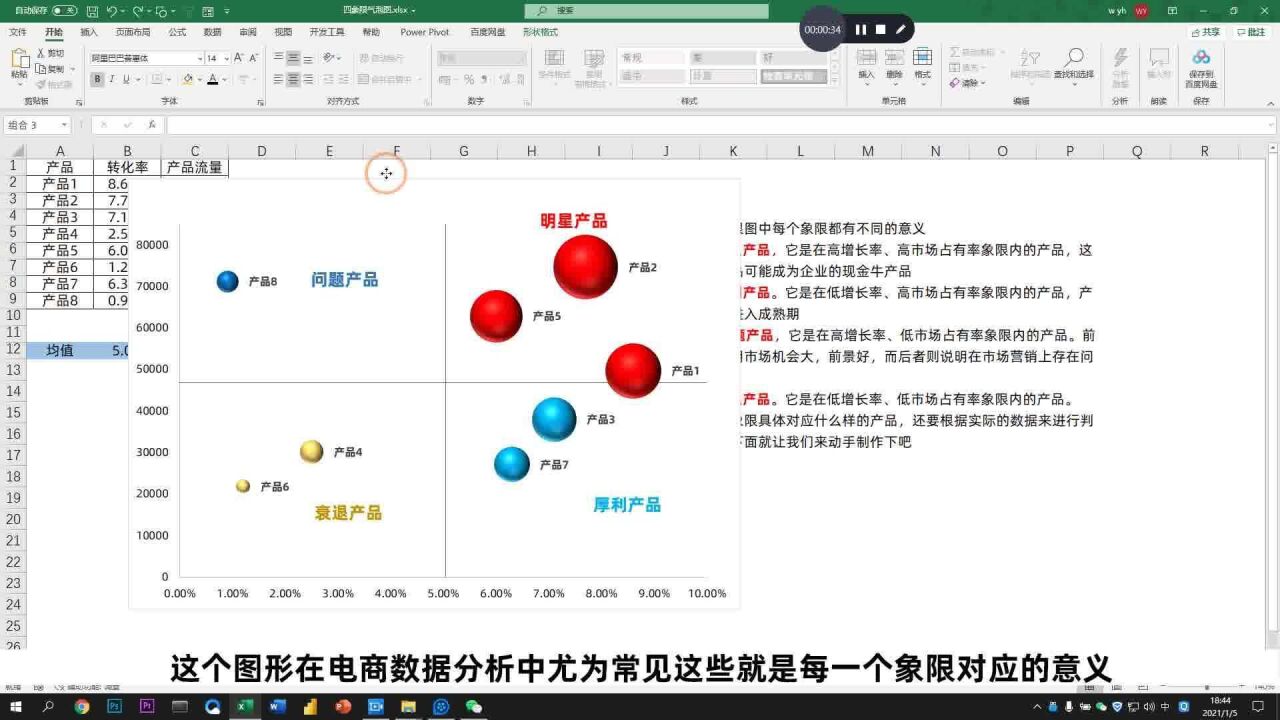The width and height of the screenshot is (1280, 720).
Task: Select cell A12 containing 均值
Action: pyautogui.click(x=60, y=351)
